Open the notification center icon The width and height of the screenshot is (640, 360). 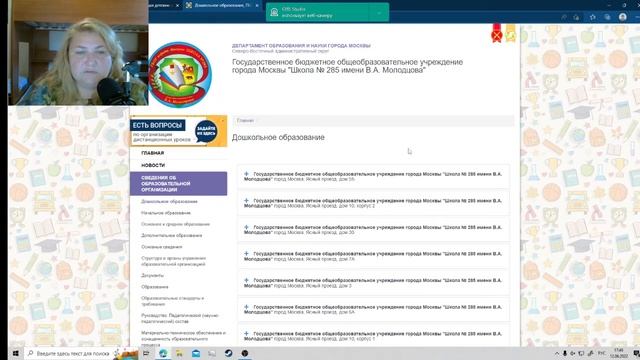click(636, 353)
